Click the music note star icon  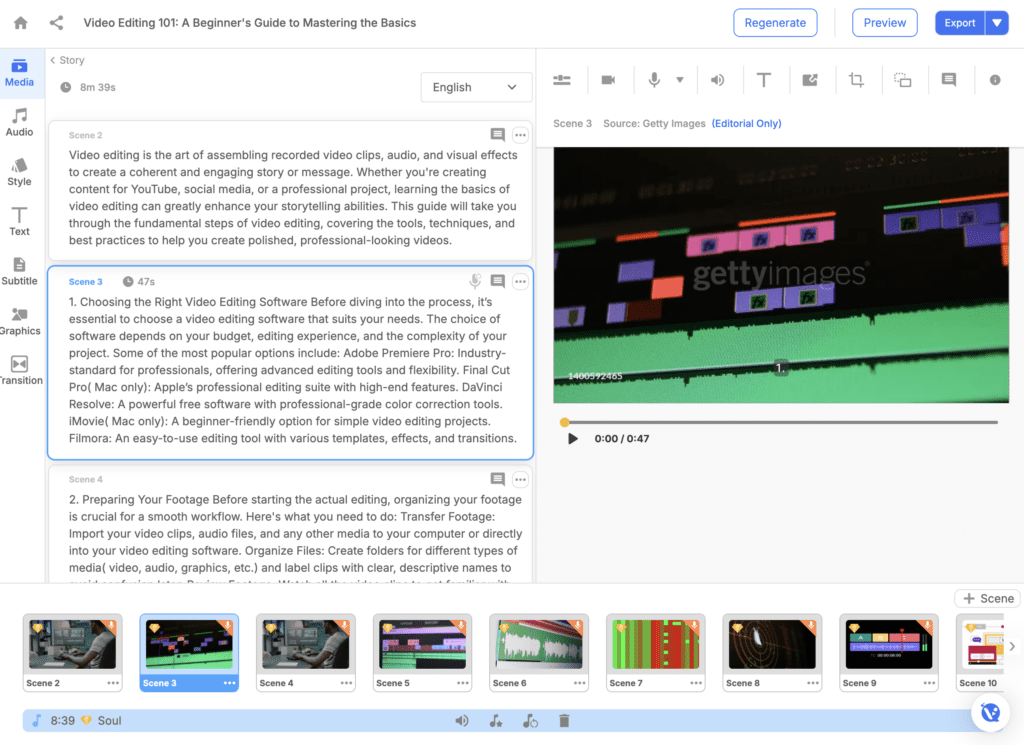click(496, 721)
